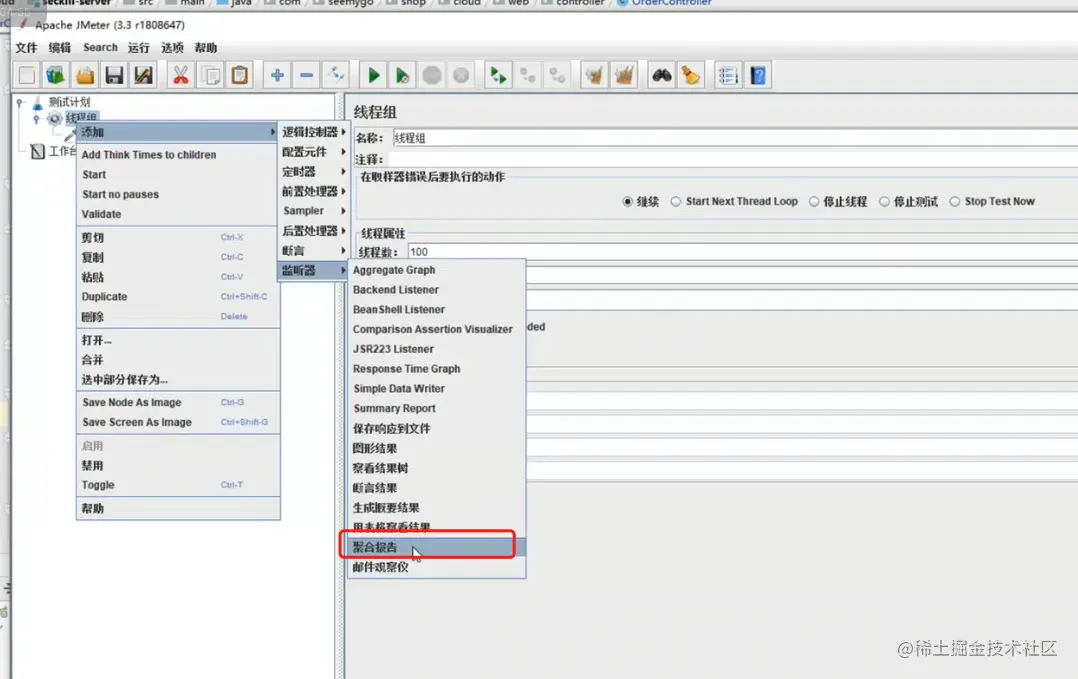Expand the 前置处理器 submenu

(x=314, y=191)
